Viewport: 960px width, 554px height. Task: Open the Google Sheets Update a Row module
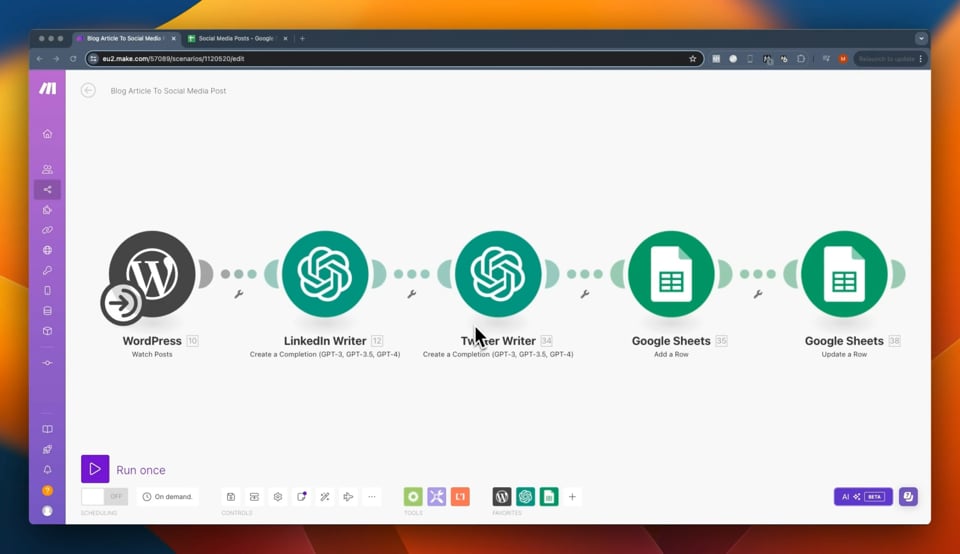844,274
